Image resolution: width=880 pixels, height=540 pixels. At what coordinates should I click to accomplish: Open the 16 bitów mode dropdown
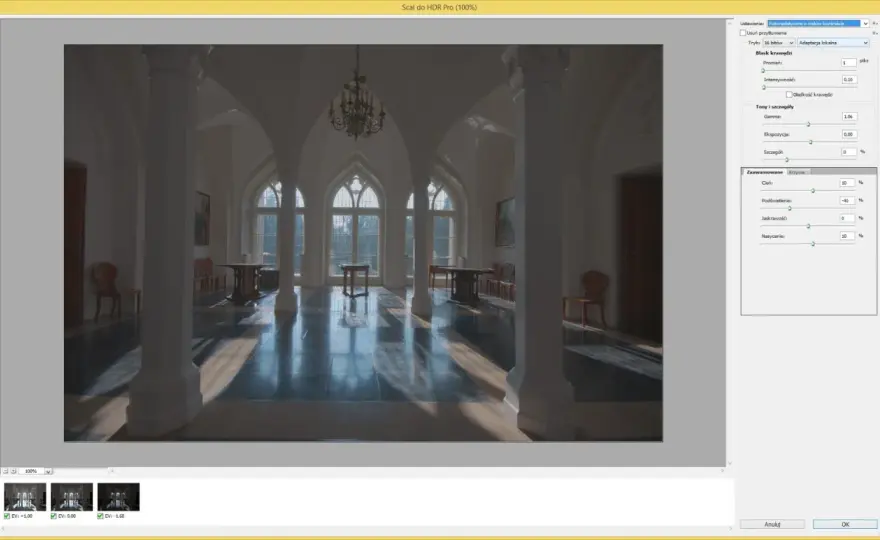point(778,43)
